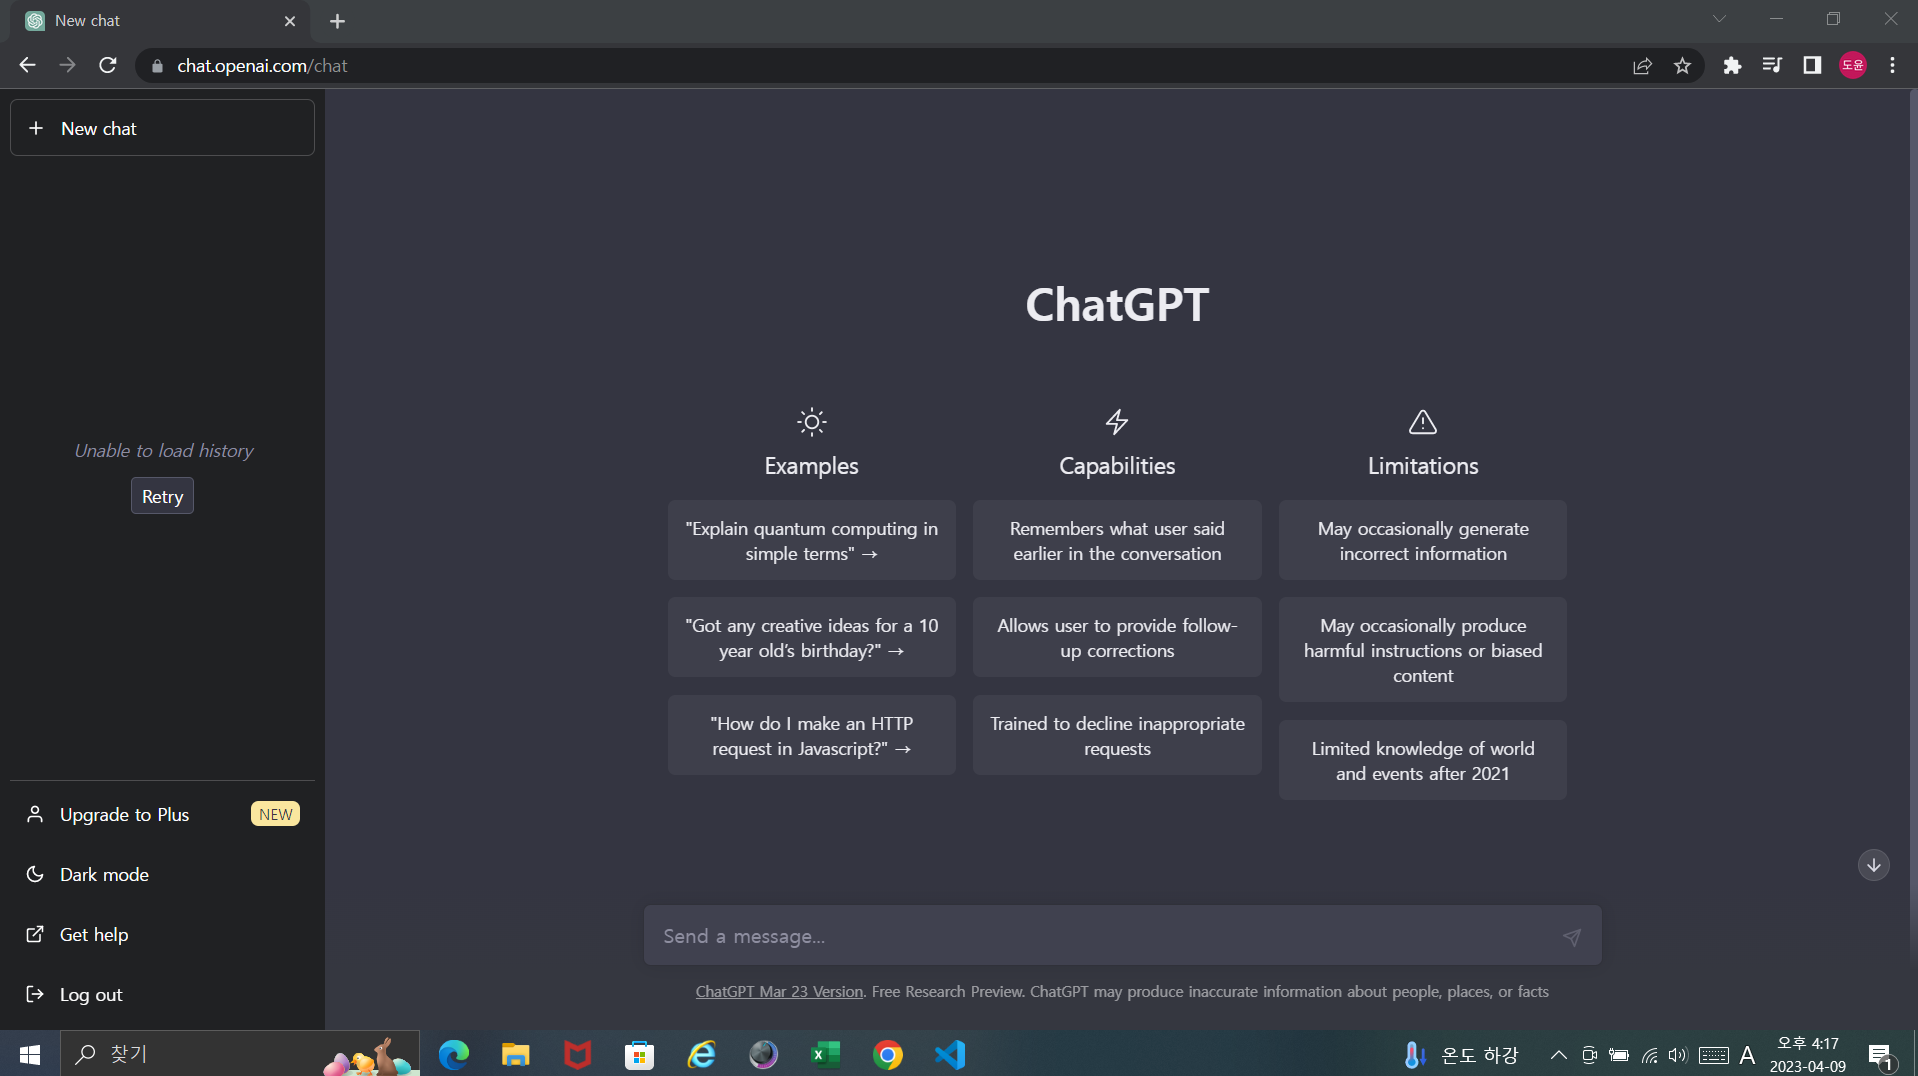Screen dimensions: 1918x1076
Task: Click the chat.openai.com address bar
Action: coord(880,66)
